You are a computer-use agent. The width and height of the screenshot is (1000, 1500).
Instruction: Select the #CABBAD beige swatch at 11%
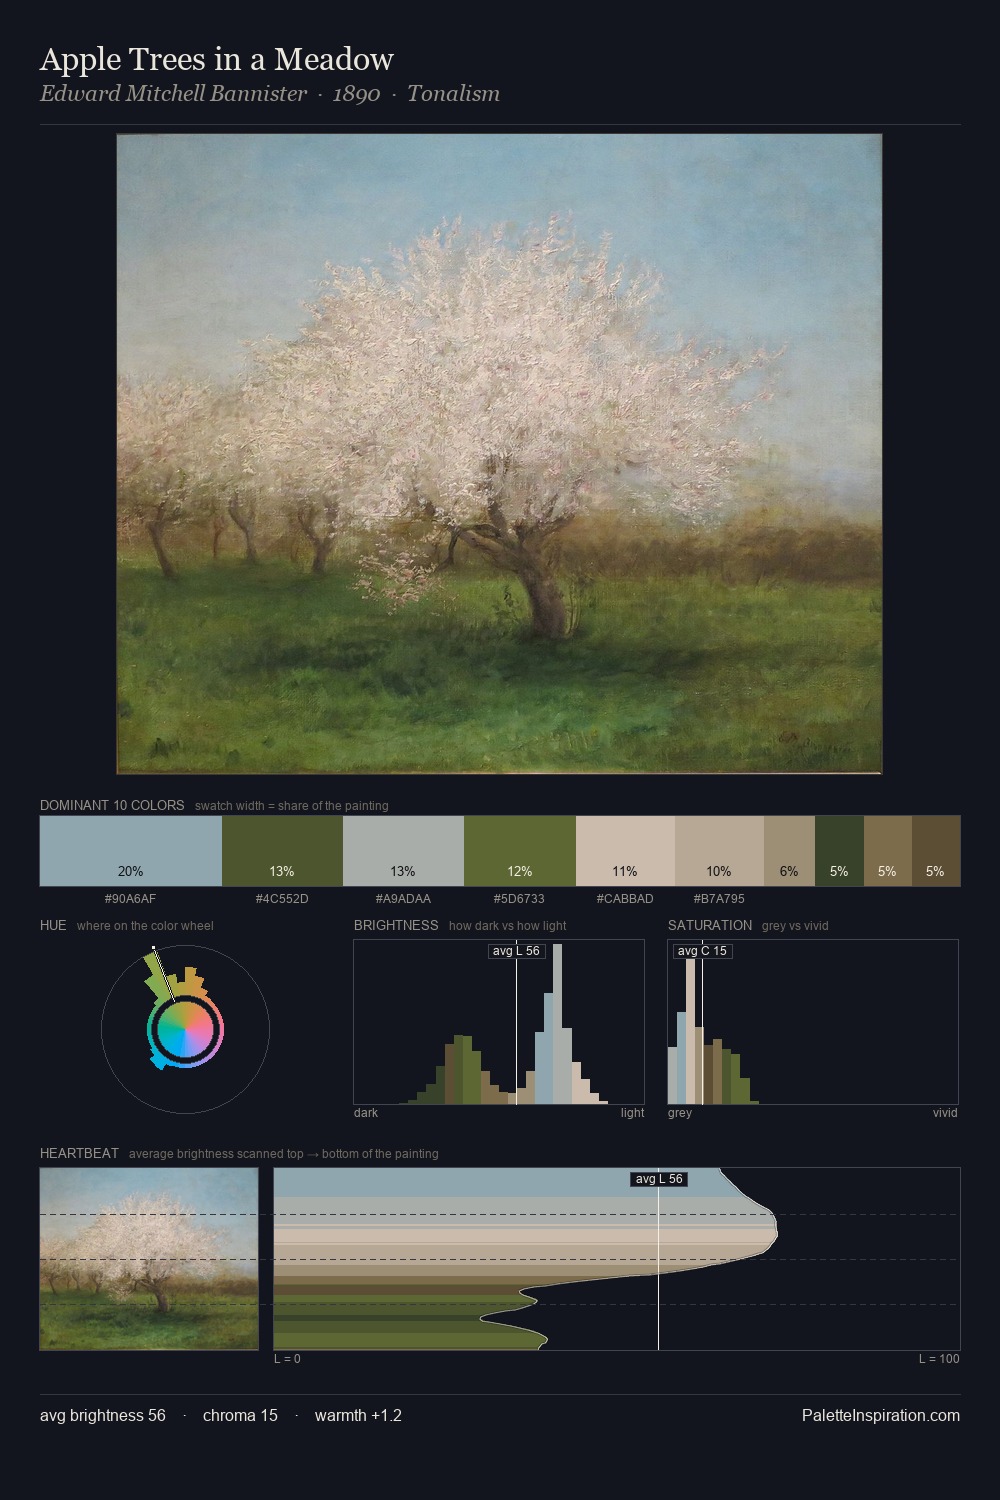[625, 851]
